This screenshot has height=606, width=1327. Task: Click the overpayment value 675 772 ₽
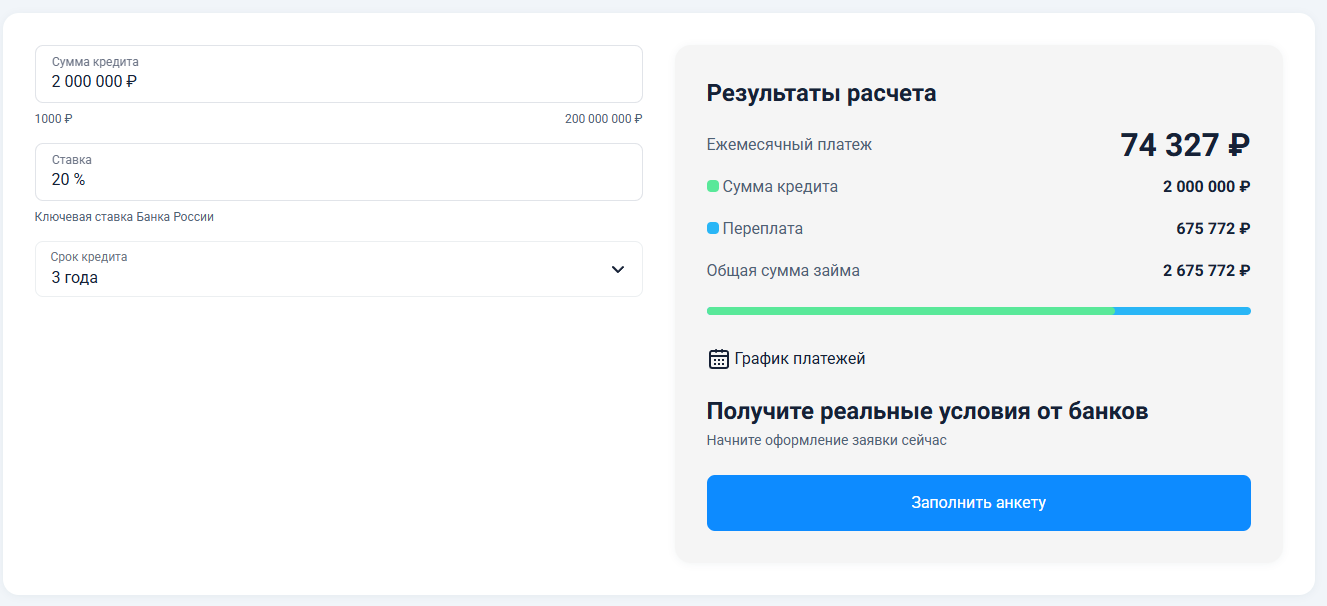pyautogui.click(x=1213, y=229)
